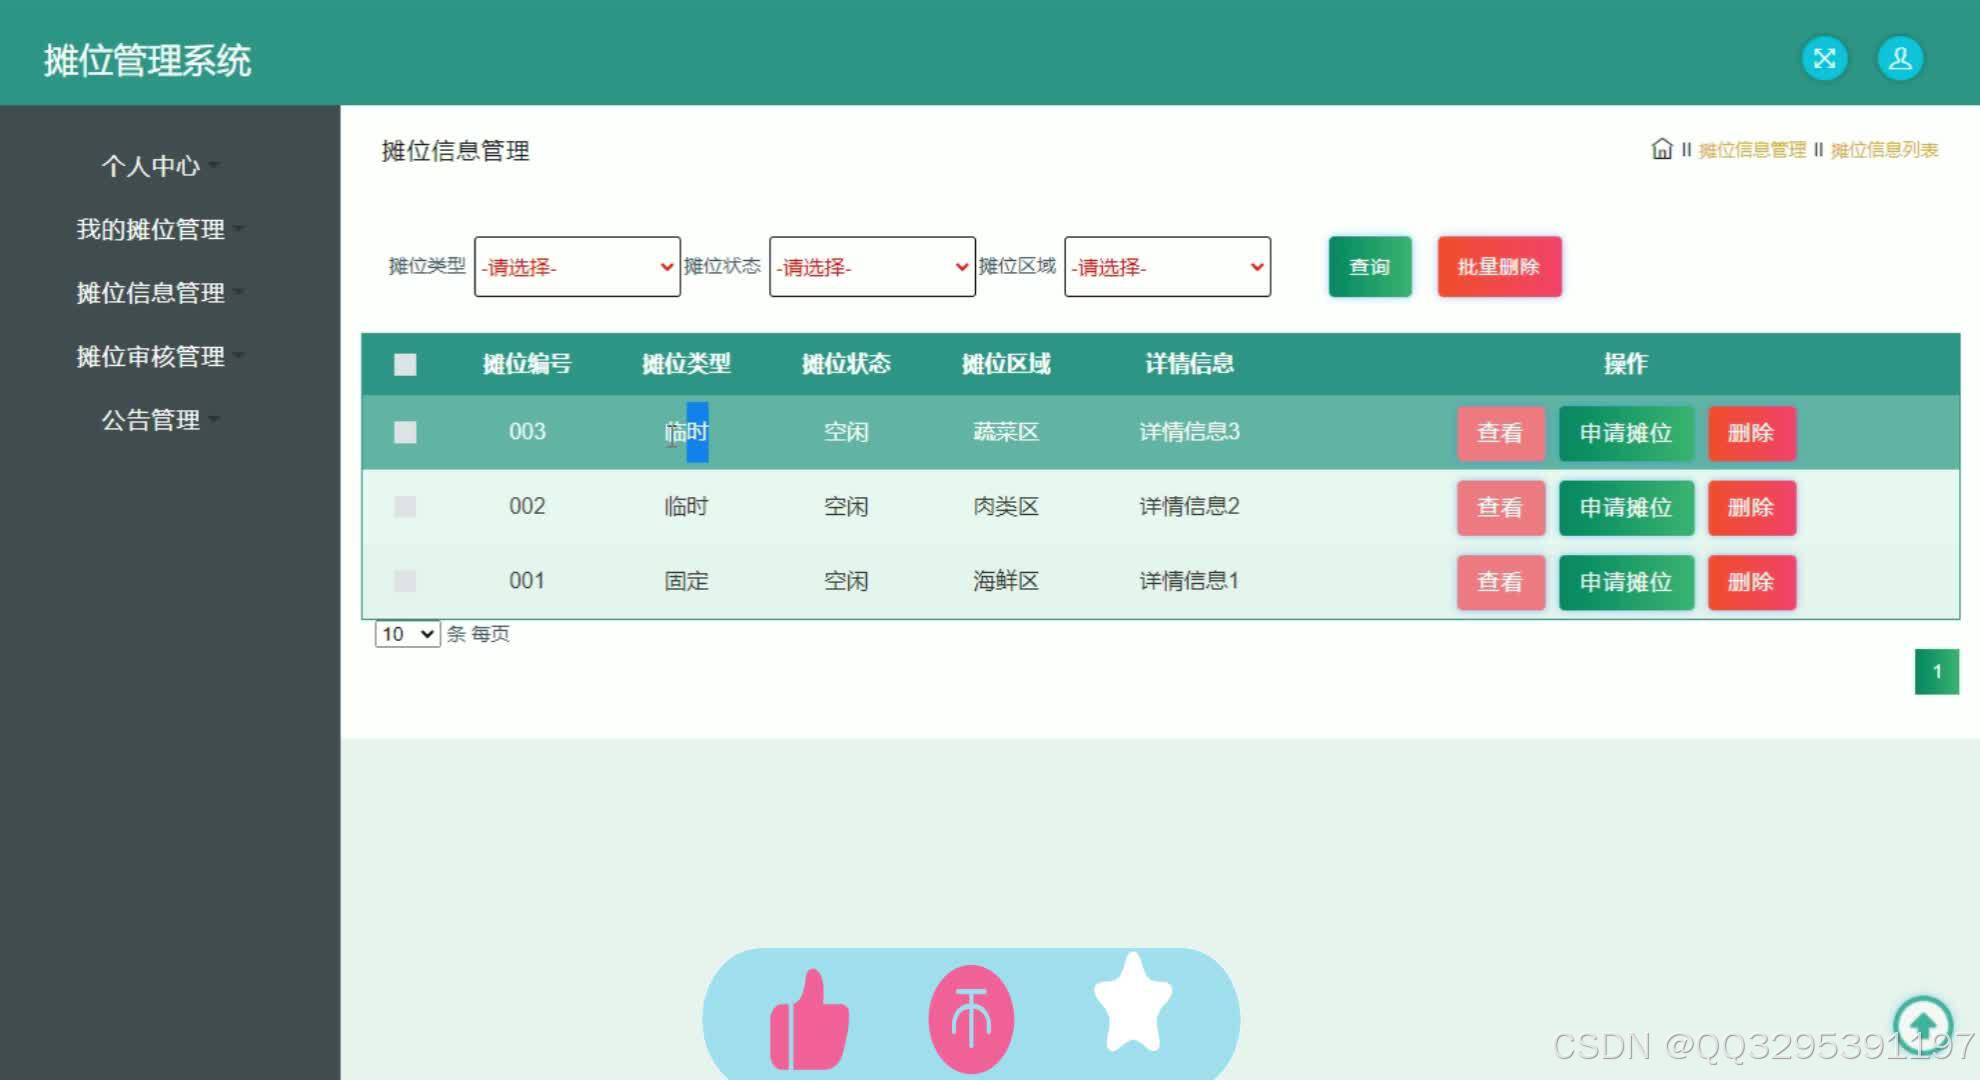Click the 操作 column header
Image resolution: width=1980 pixels, height=1080 pixels.
tap(1626, 364)
